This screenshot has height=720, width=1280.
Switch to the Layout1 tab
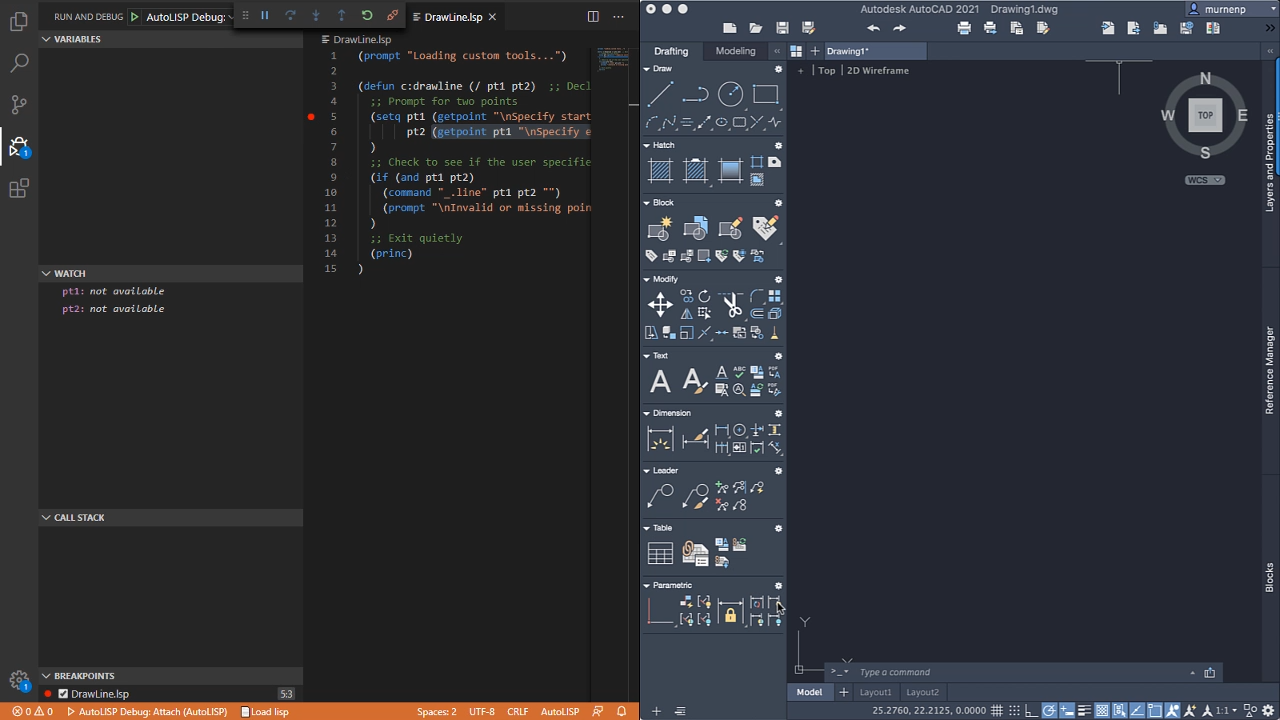[875, 692]
